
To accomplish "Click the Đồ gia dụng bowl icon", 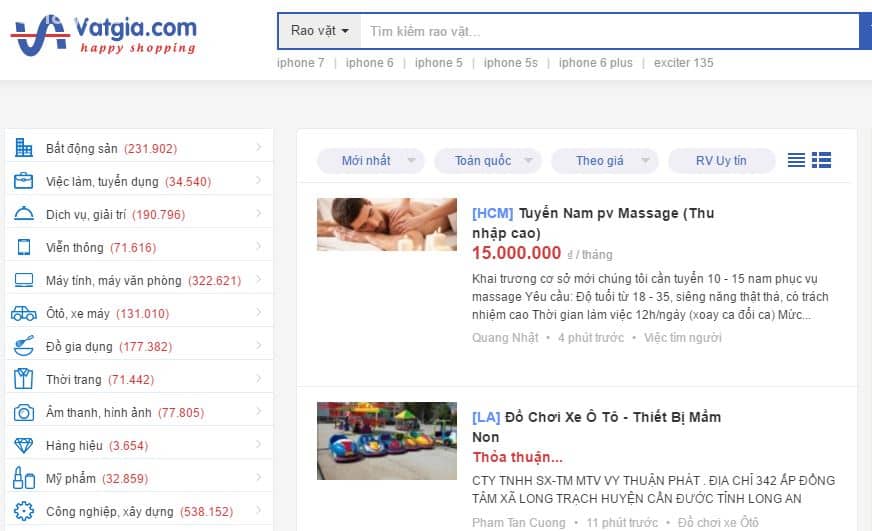I will pos(23,346).
